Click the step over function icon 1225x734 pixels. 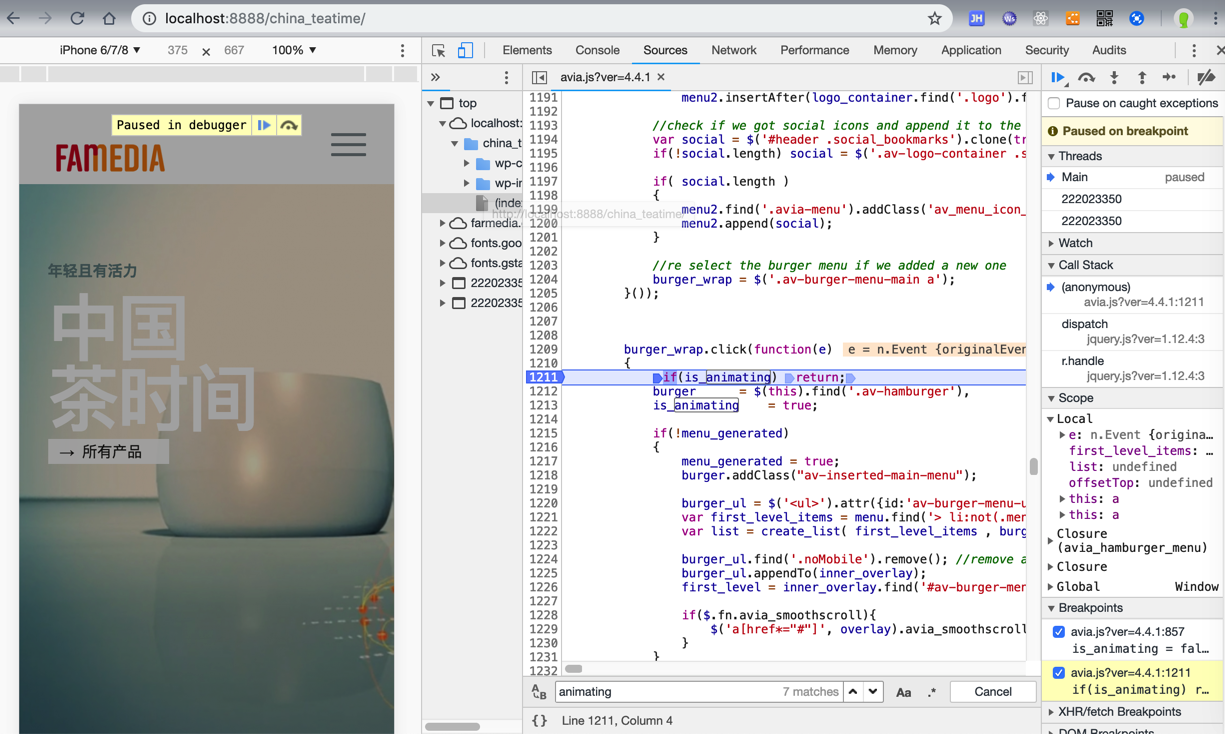pyautogui.click(x=1086, y=78)
